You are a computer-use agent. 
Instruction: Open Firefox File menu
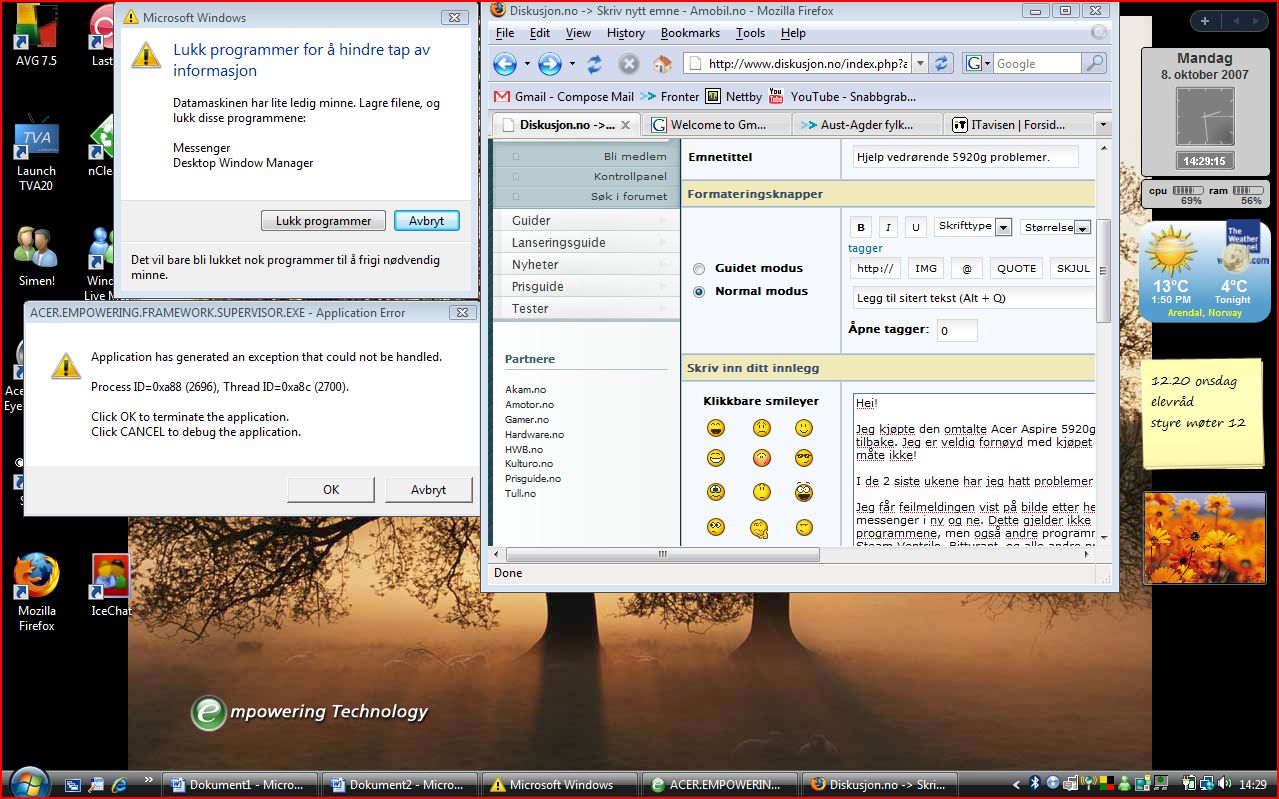point(506,33)
